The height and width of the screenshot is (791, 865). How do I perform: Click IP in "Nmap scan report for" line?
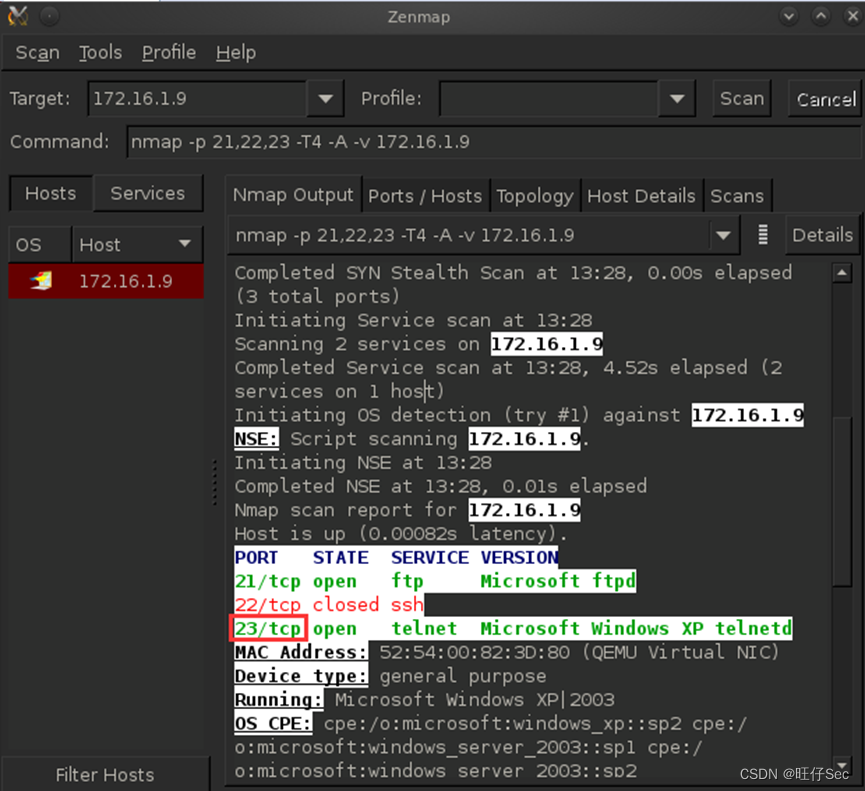pos(524,510)
